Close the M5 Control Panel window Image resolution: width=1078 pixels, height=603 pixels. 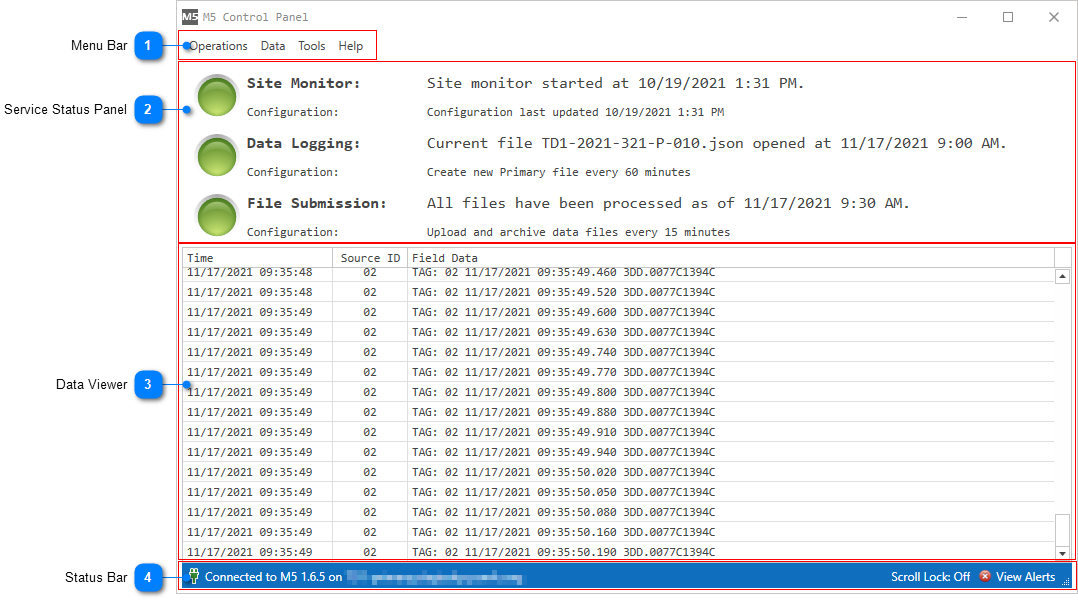pos(1053,17)
